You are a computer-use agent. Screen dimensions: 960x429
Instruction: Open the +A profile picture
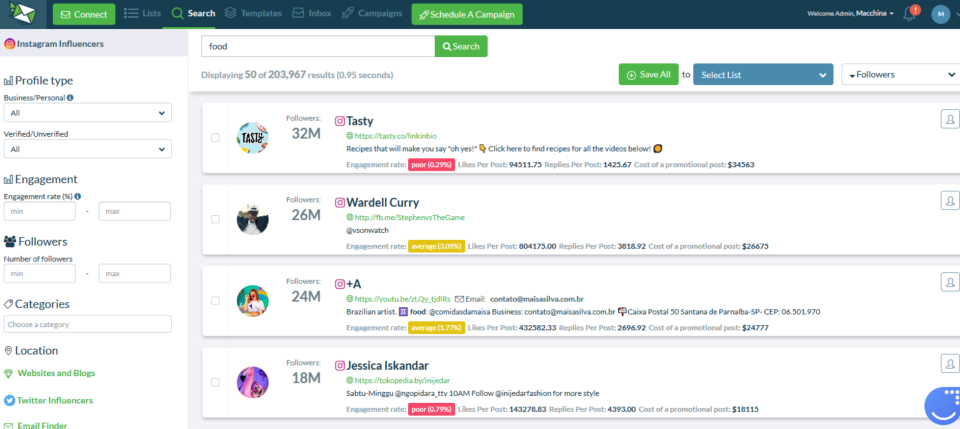(x=252, y=300)
